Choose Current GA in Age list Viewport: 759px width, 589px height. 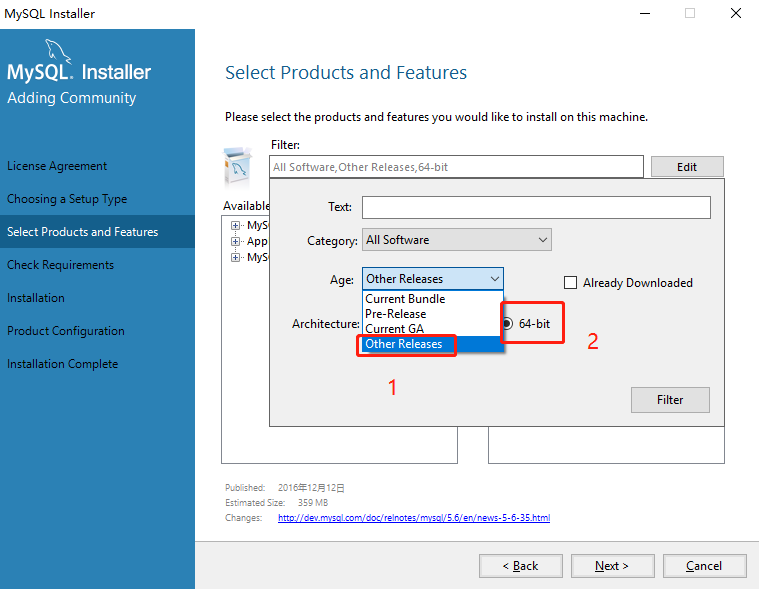tap(433, 329)
